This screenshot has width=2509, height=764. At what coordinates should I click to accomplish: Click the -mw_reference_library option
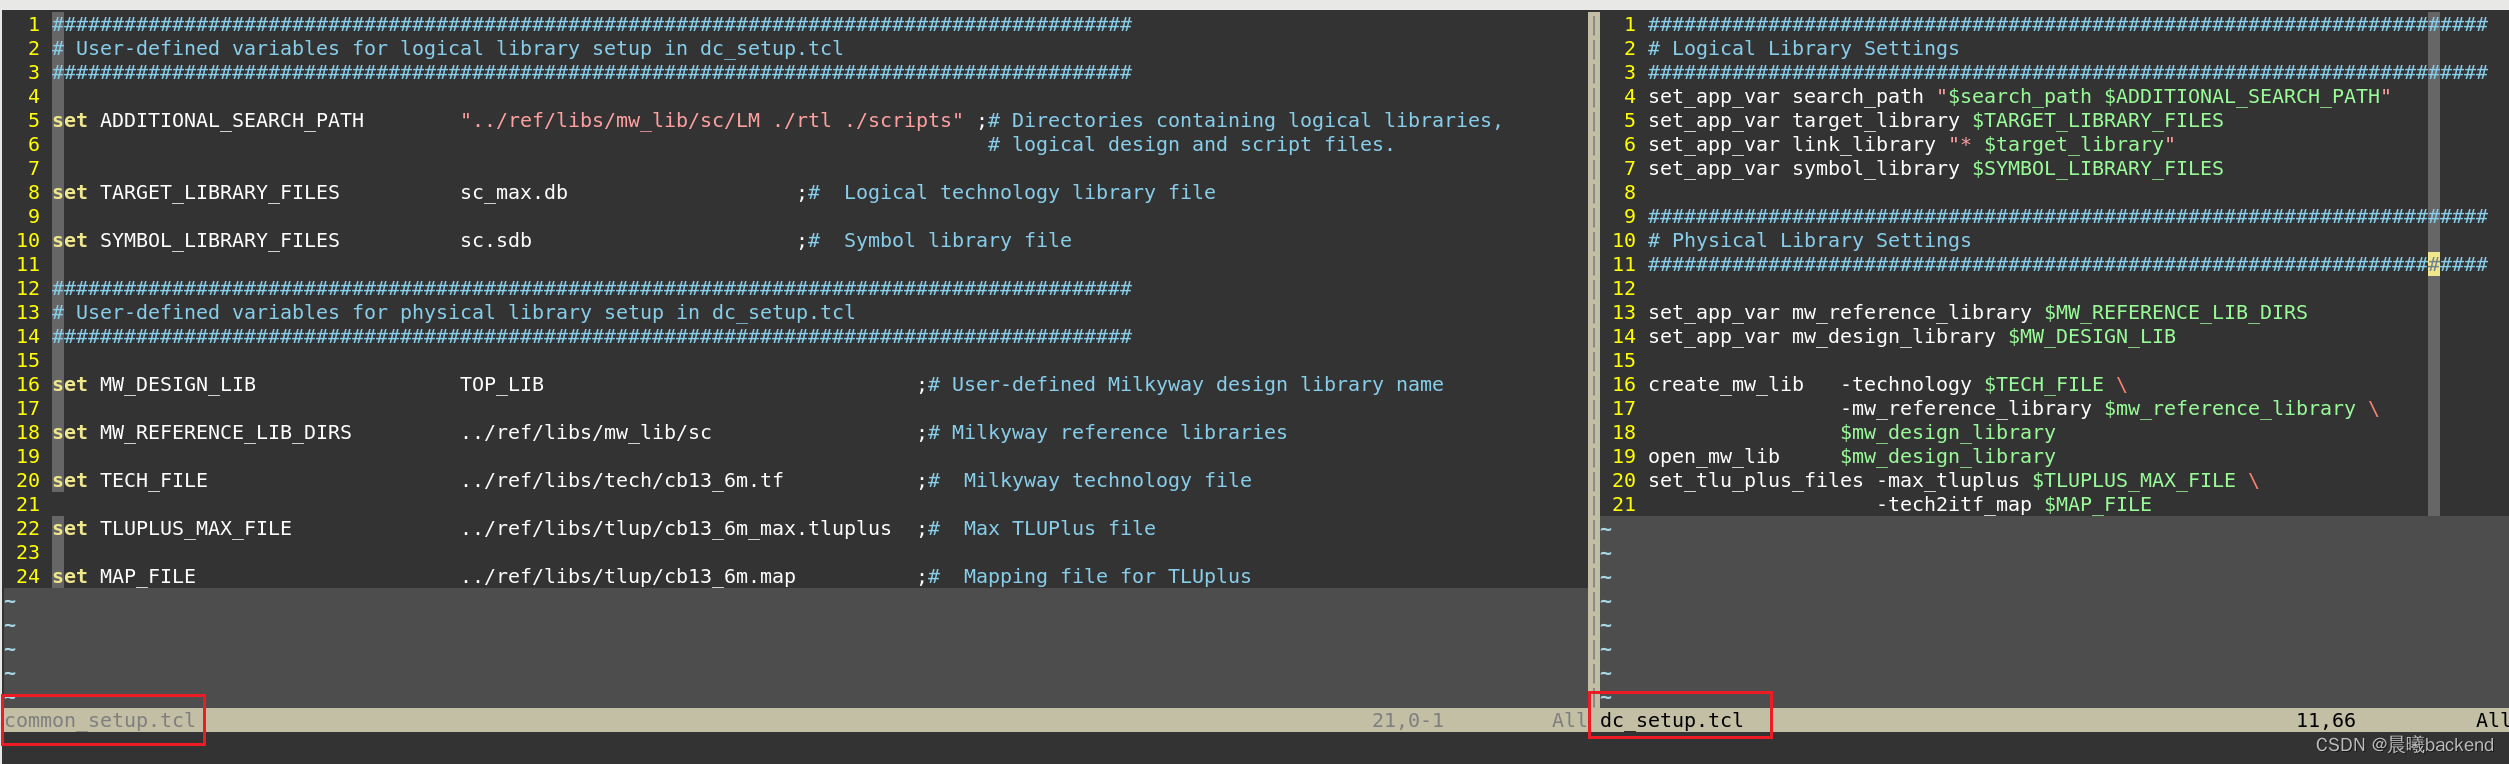1966,408
